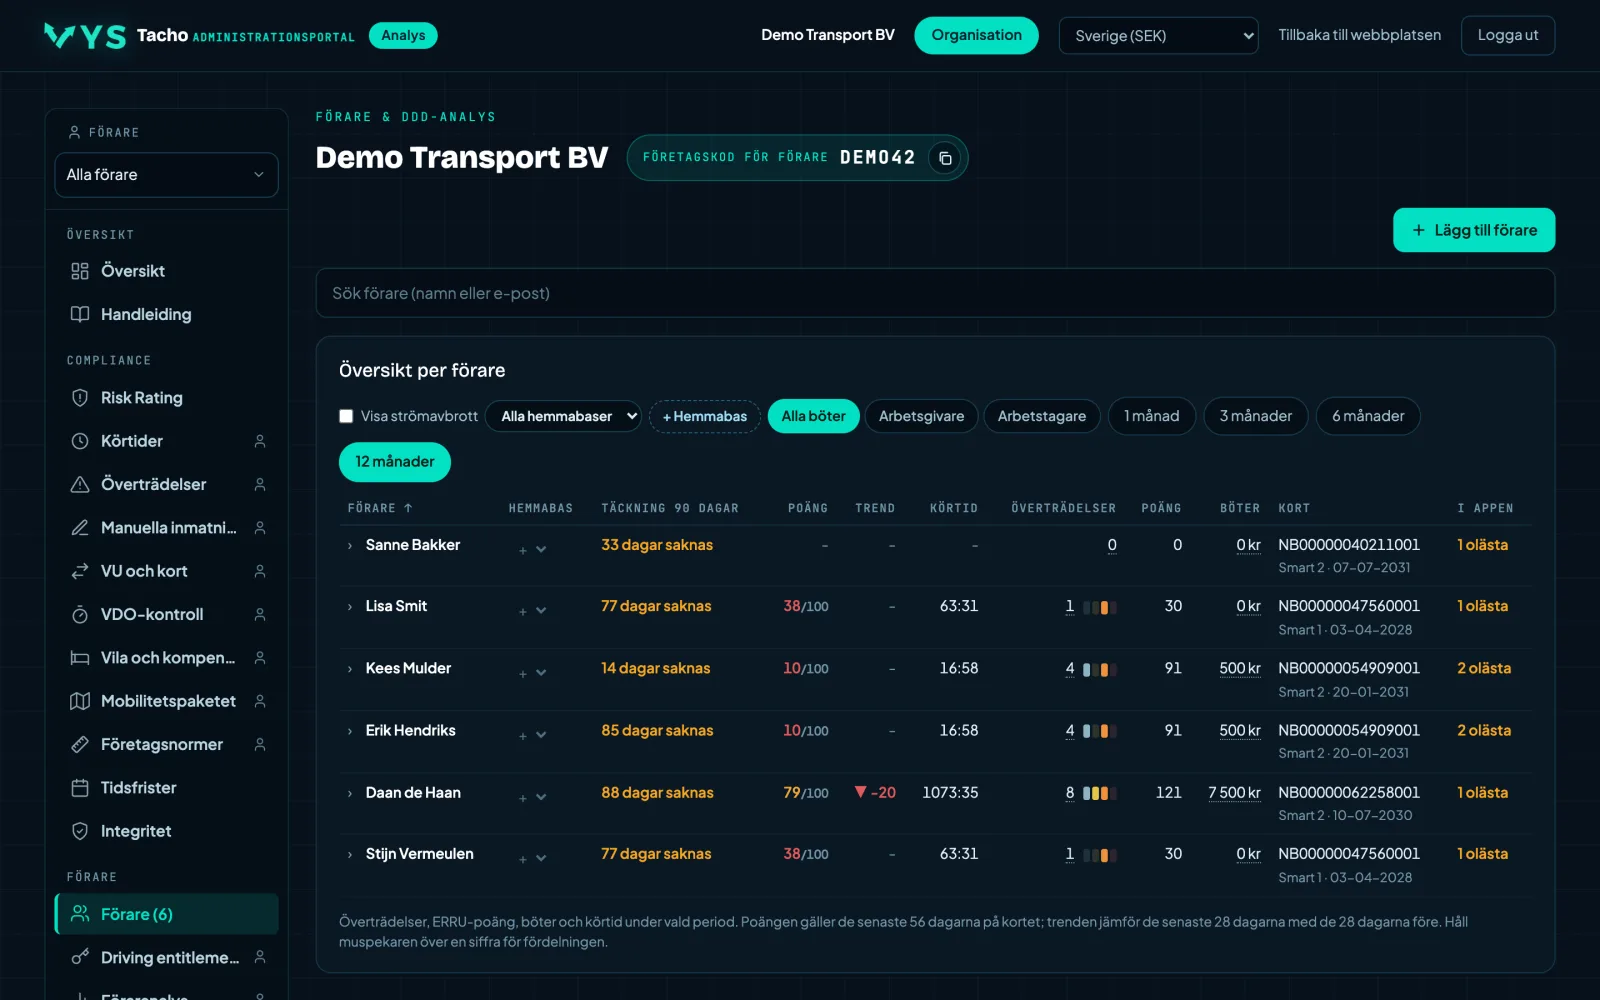
Task: Click the Överträdelser warning triangle icon
Action: coord(80,484)
